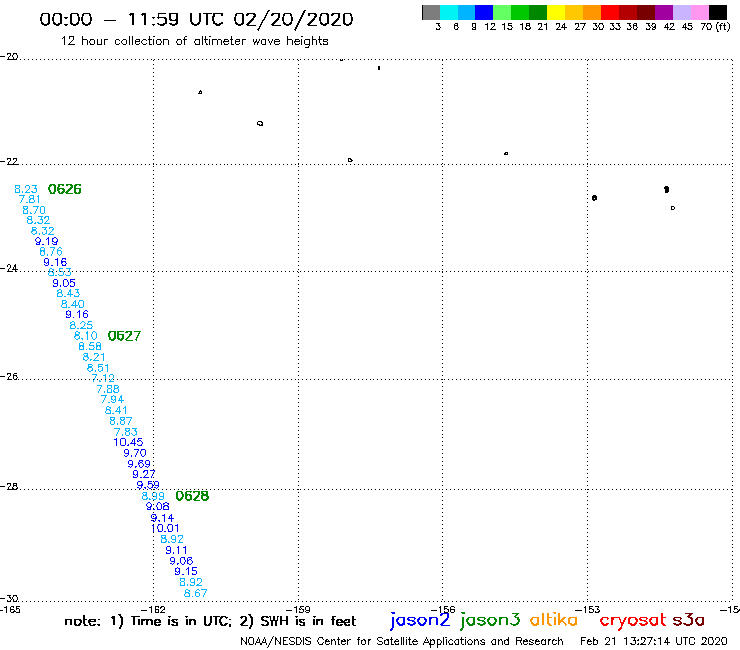Click the -22 latitude axis label
The height and width of the screenshot is (650, 740).
click(x=9, y=161)
